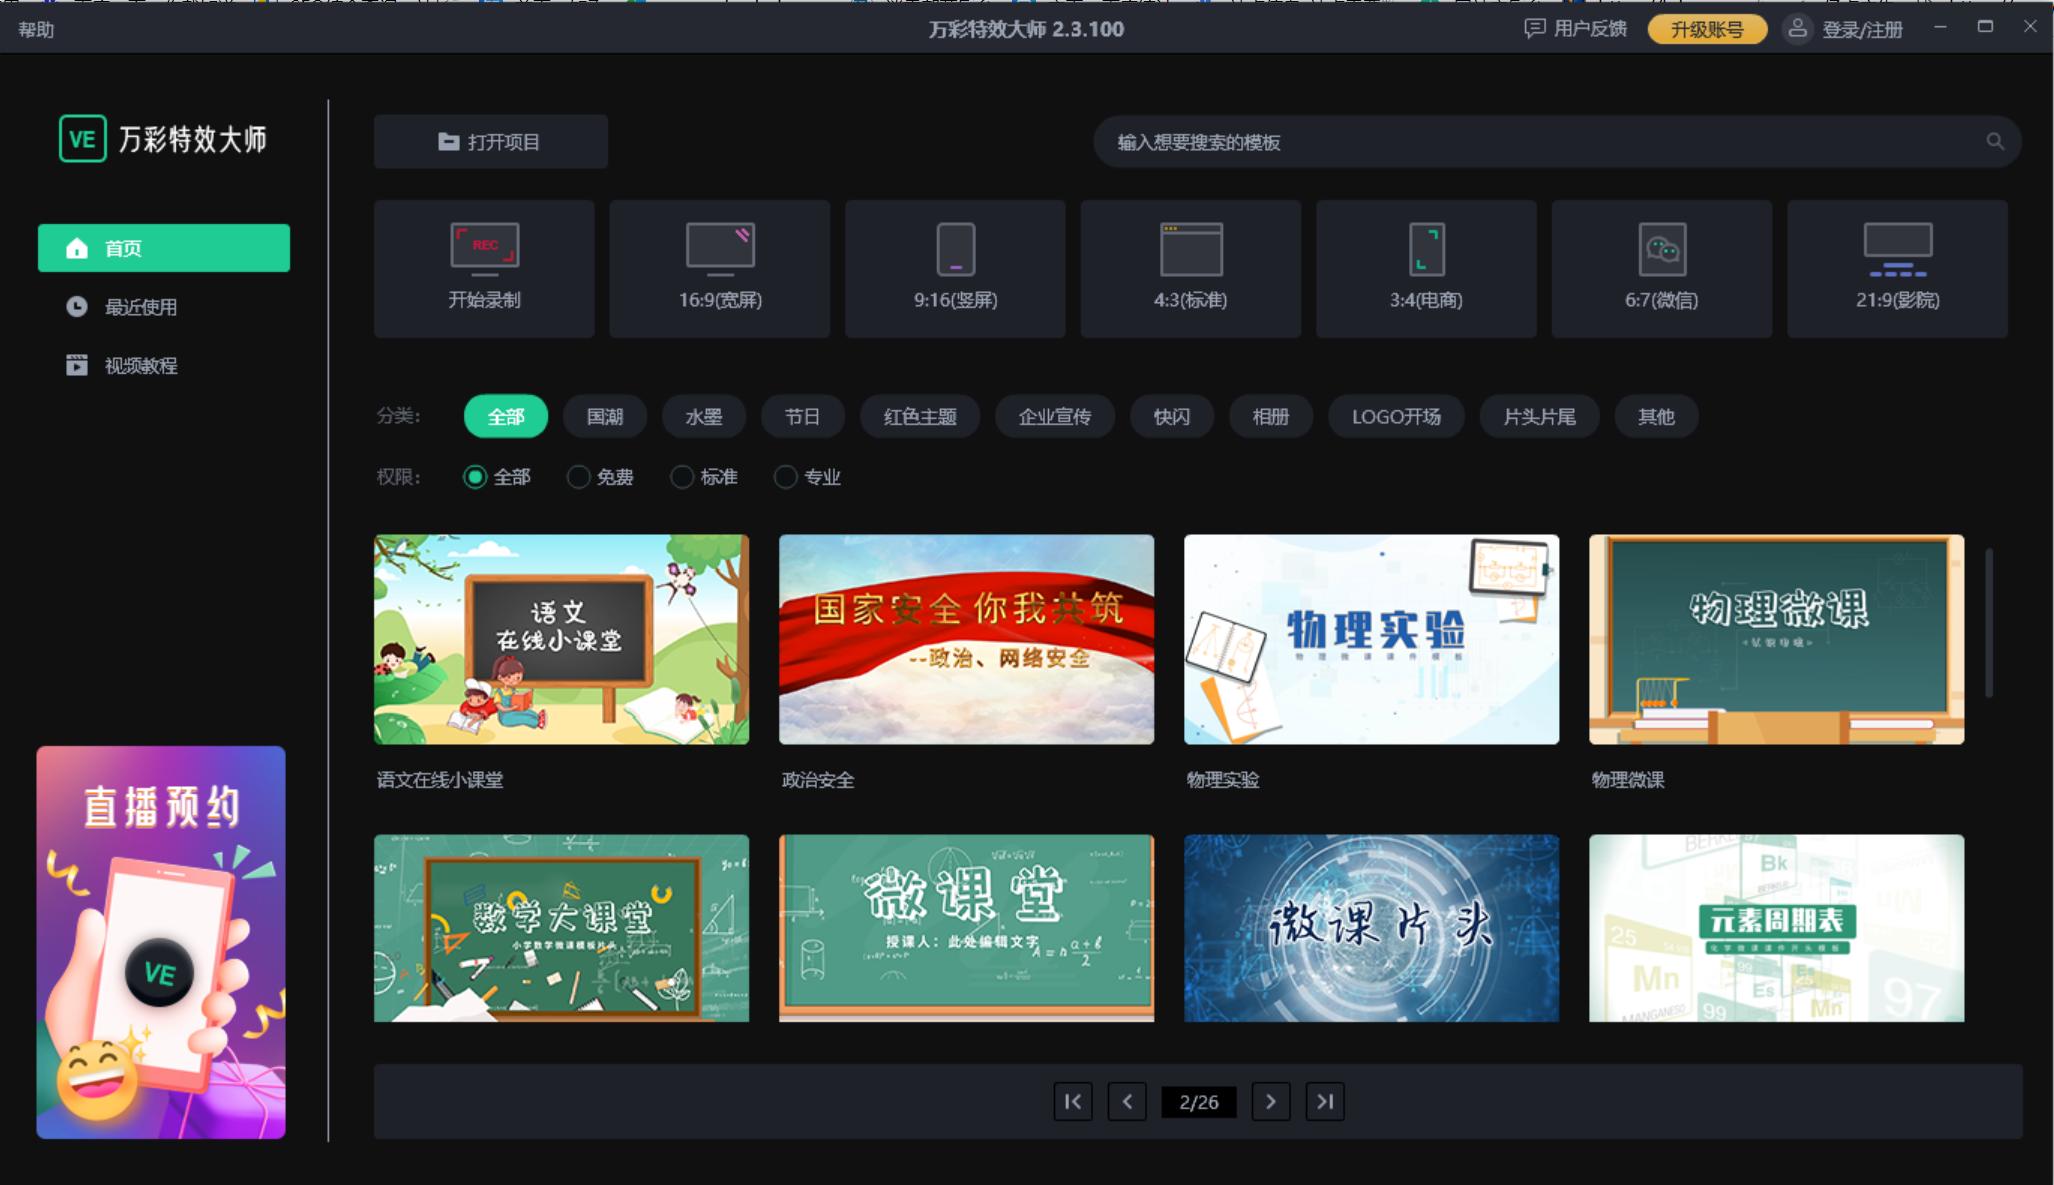The image size is (2054, 1185).
Task: Switch to the 专业 permission filter
Action: (808, 477)
